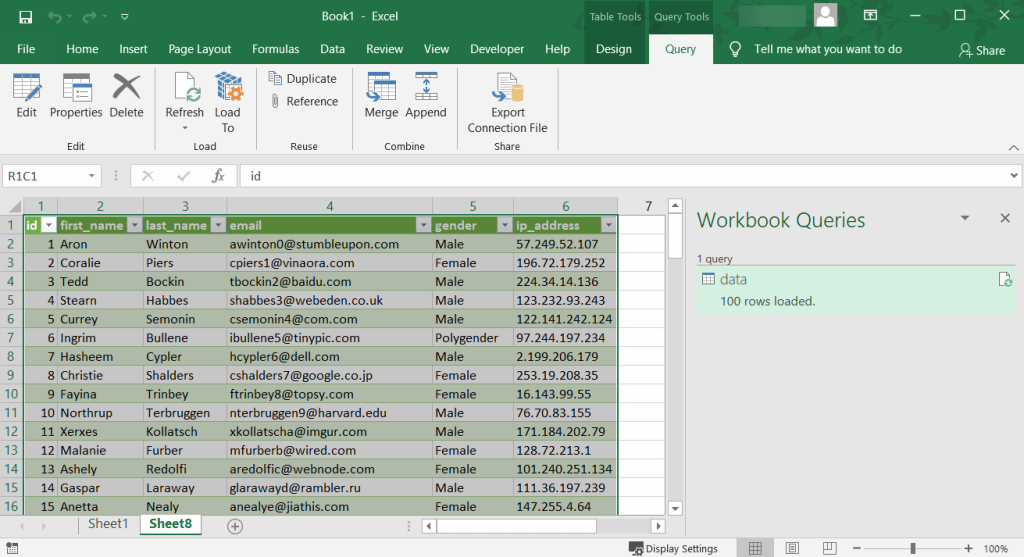Switch to Sheet1 tab
Screen dimensions: 1024x557
click(x=108, y=524)
